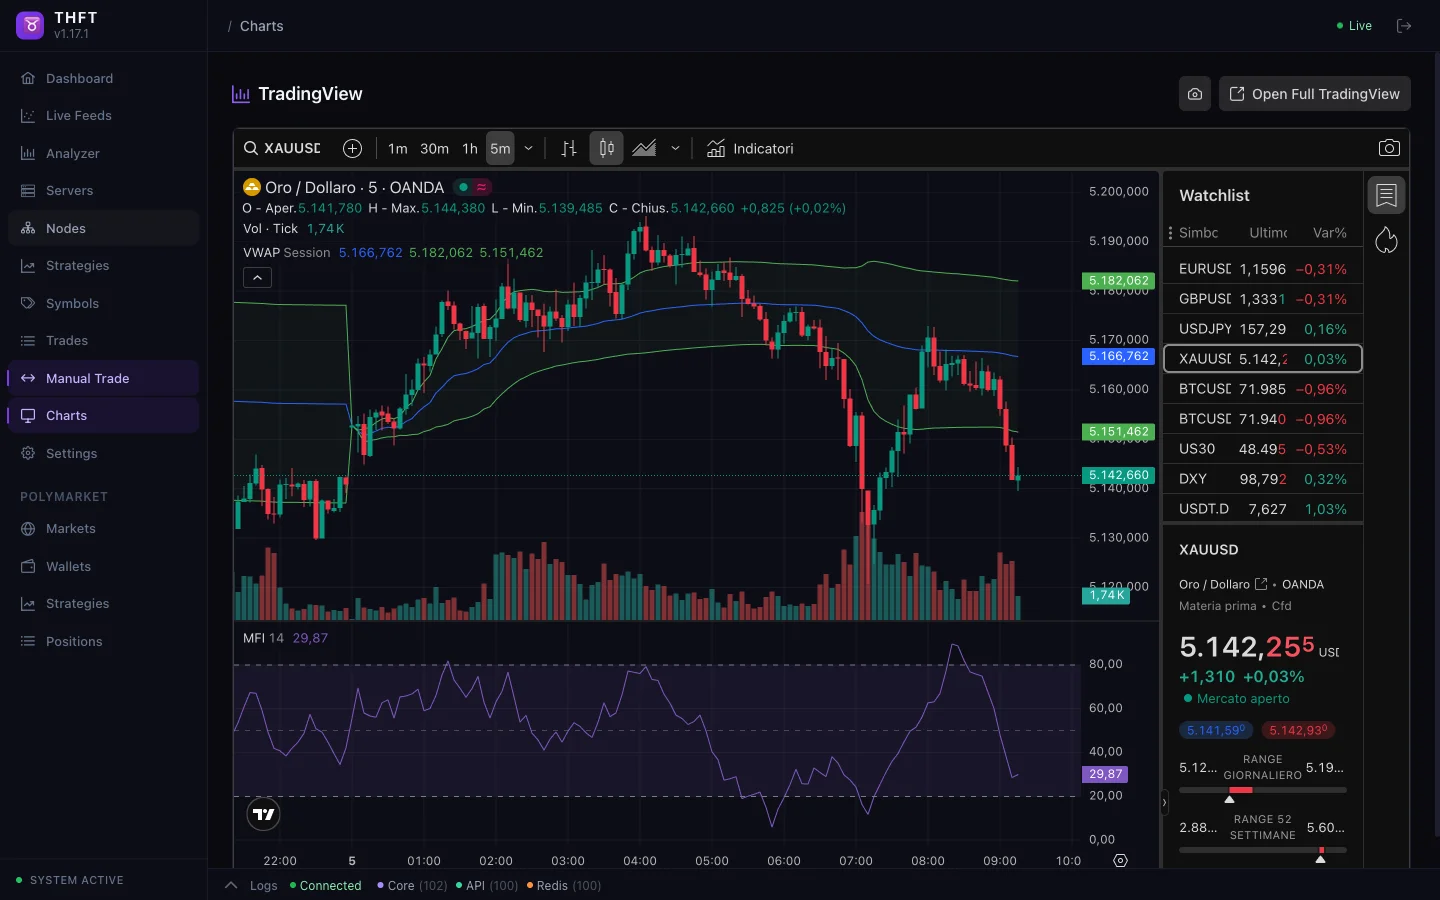Open the Indicatori panel
This screenshot has width=1440, height=900.
[x=750, y=148]
